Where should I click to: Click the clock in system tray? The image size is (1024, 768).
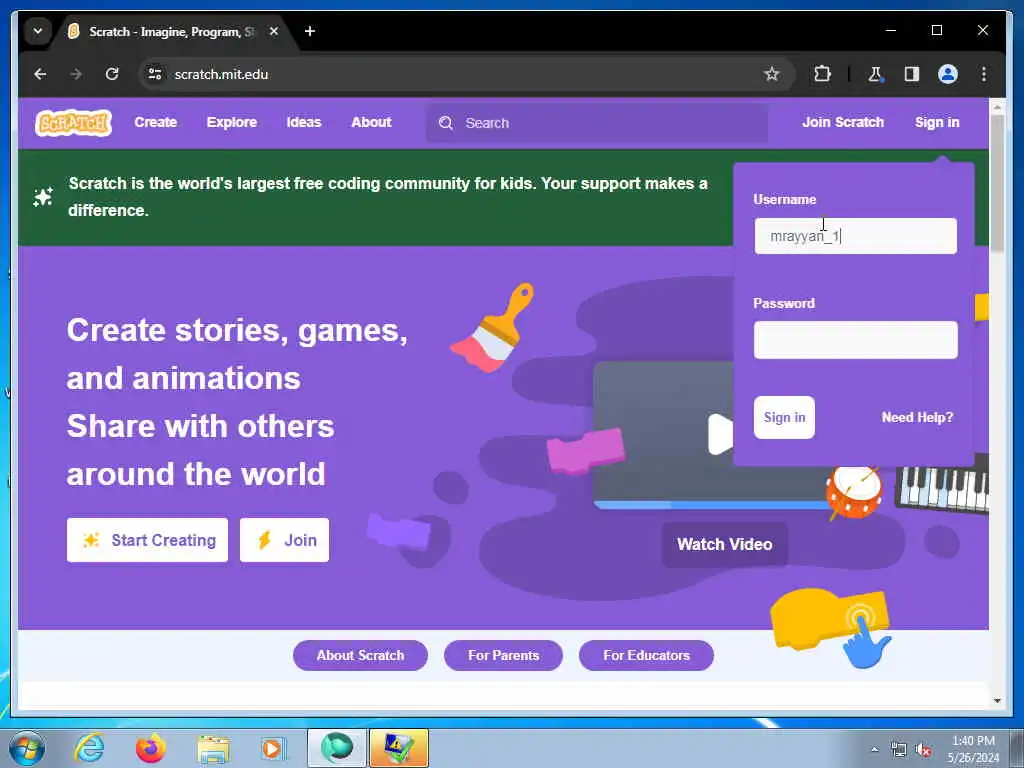973,749
